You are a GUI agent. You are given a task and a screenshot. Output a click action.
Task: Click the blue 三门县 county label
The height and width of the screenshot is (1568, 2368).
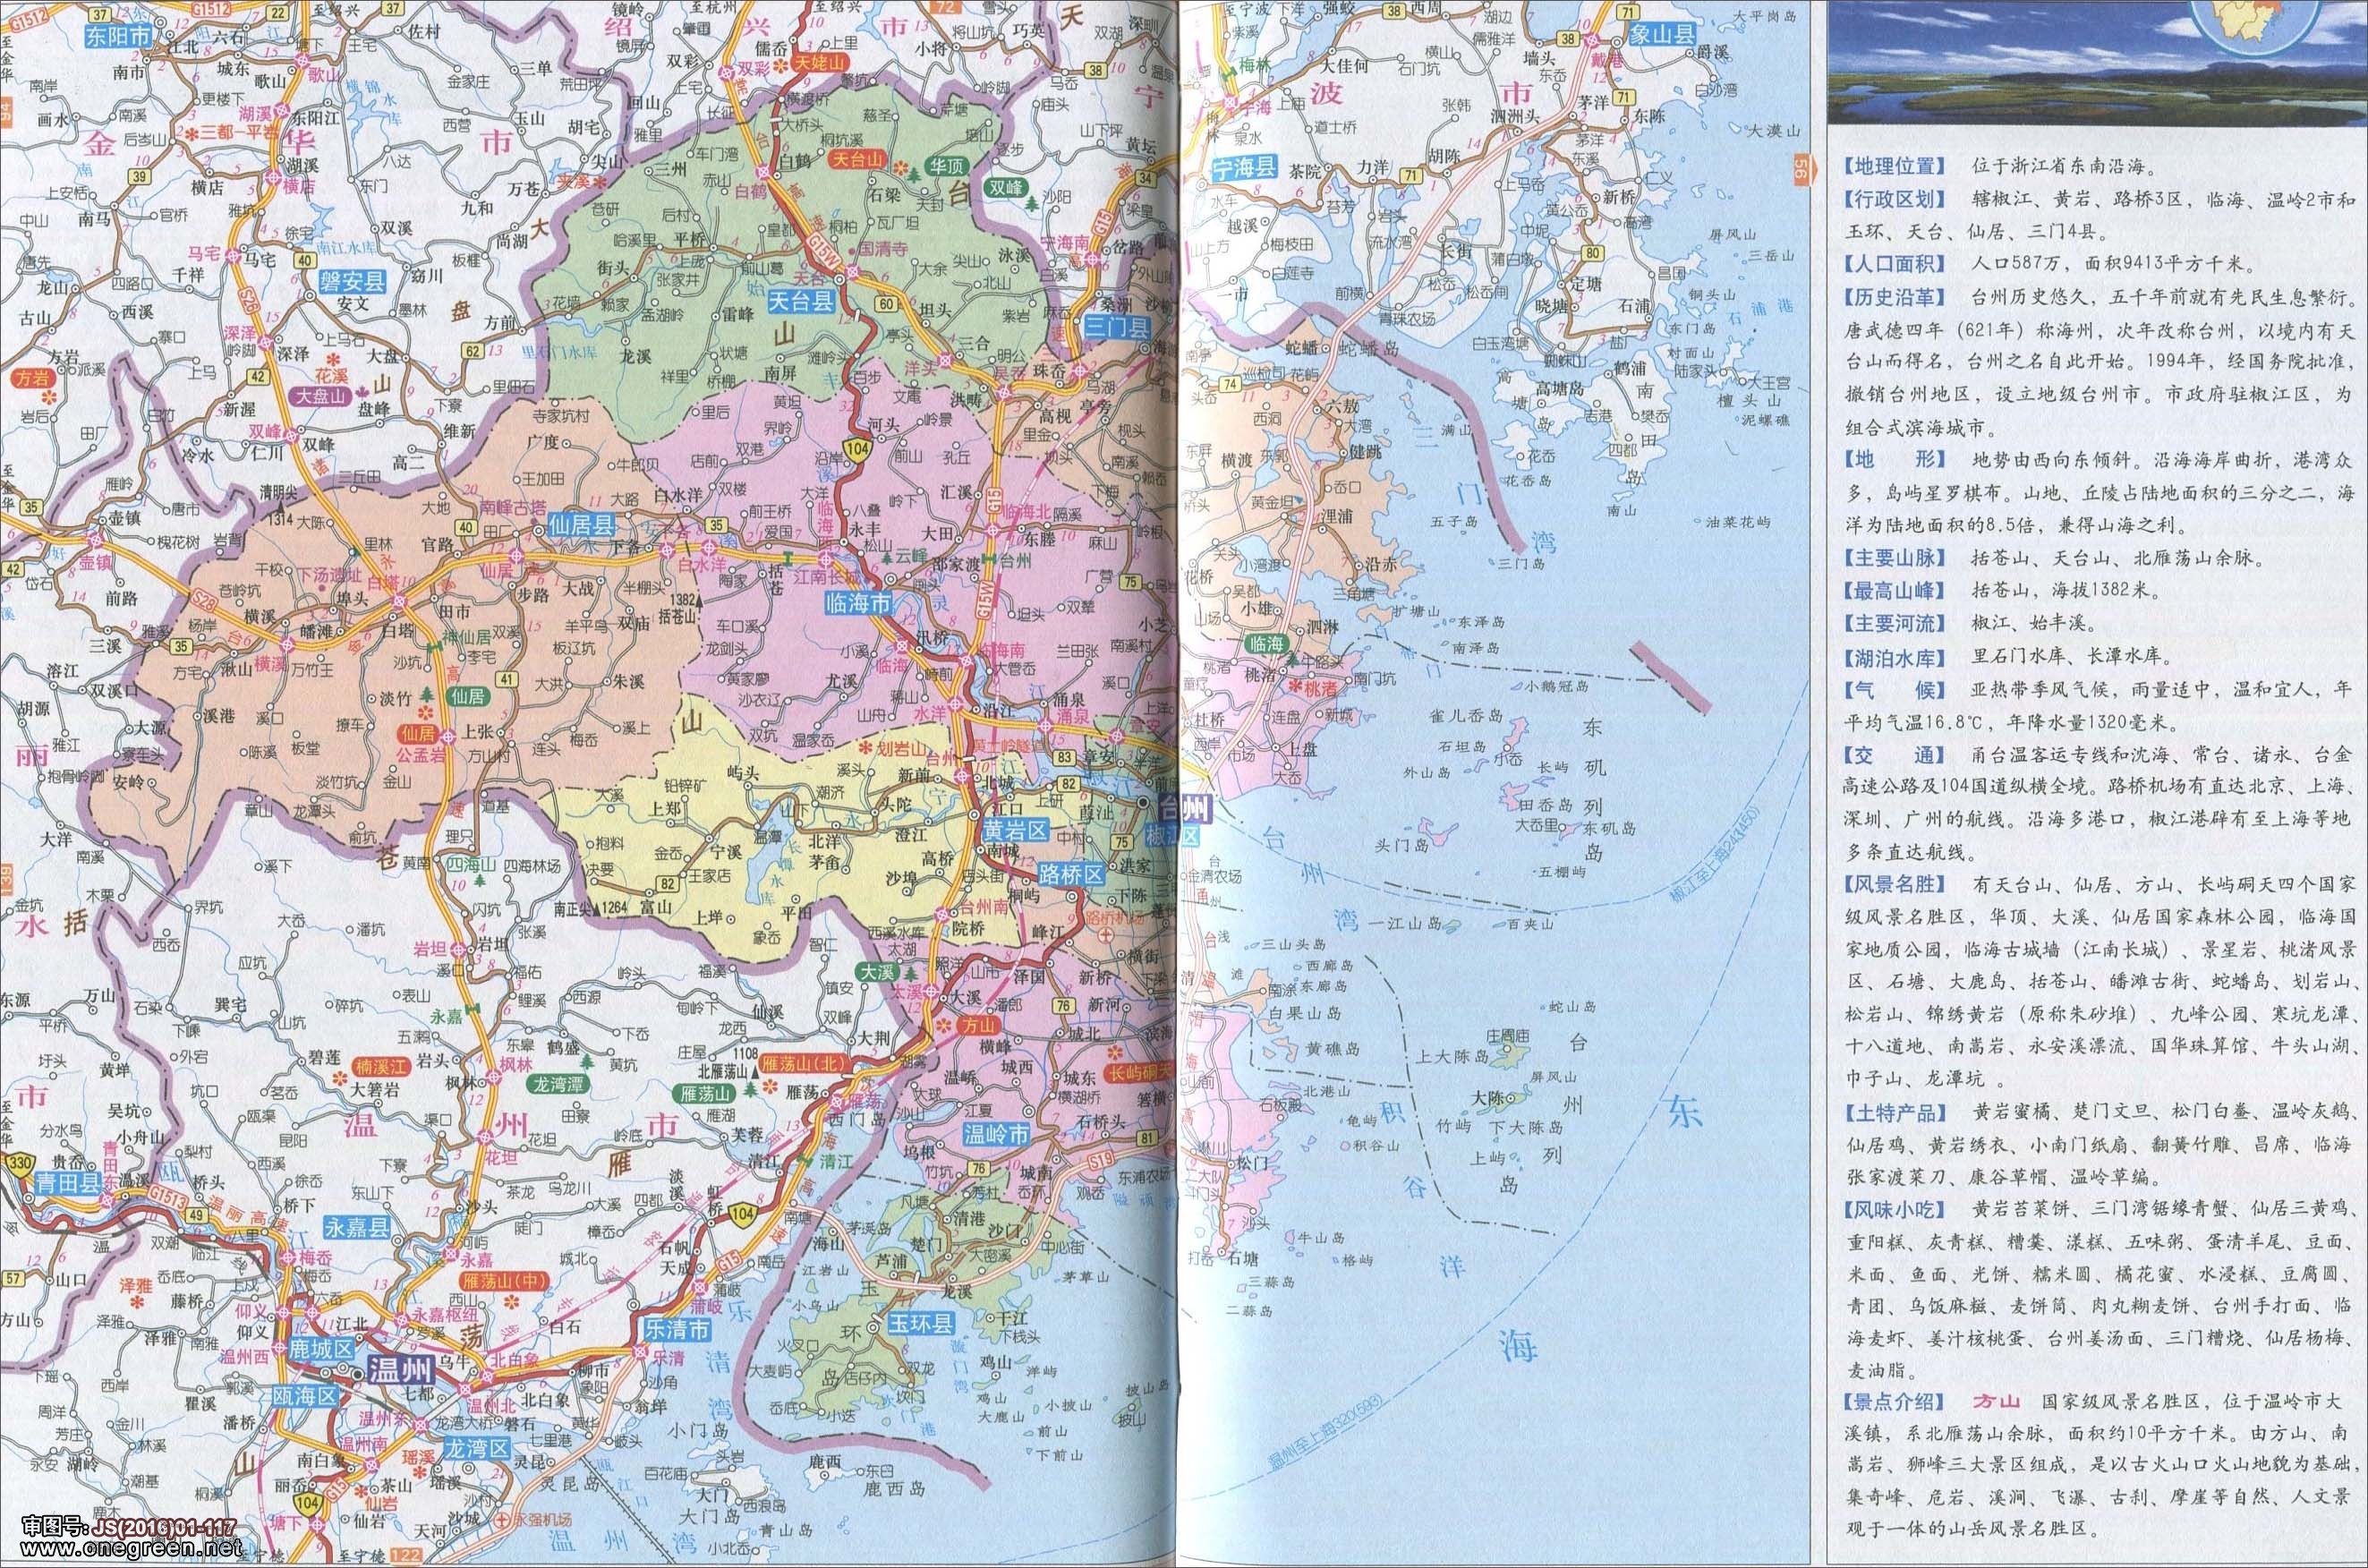(1117, 327)
